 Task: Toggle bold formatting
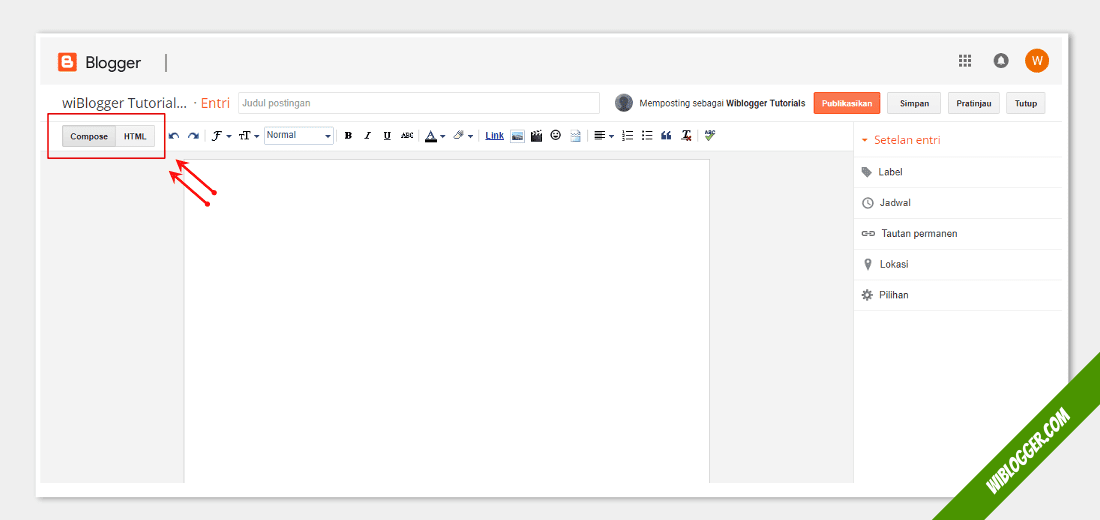tap(348, 135)
